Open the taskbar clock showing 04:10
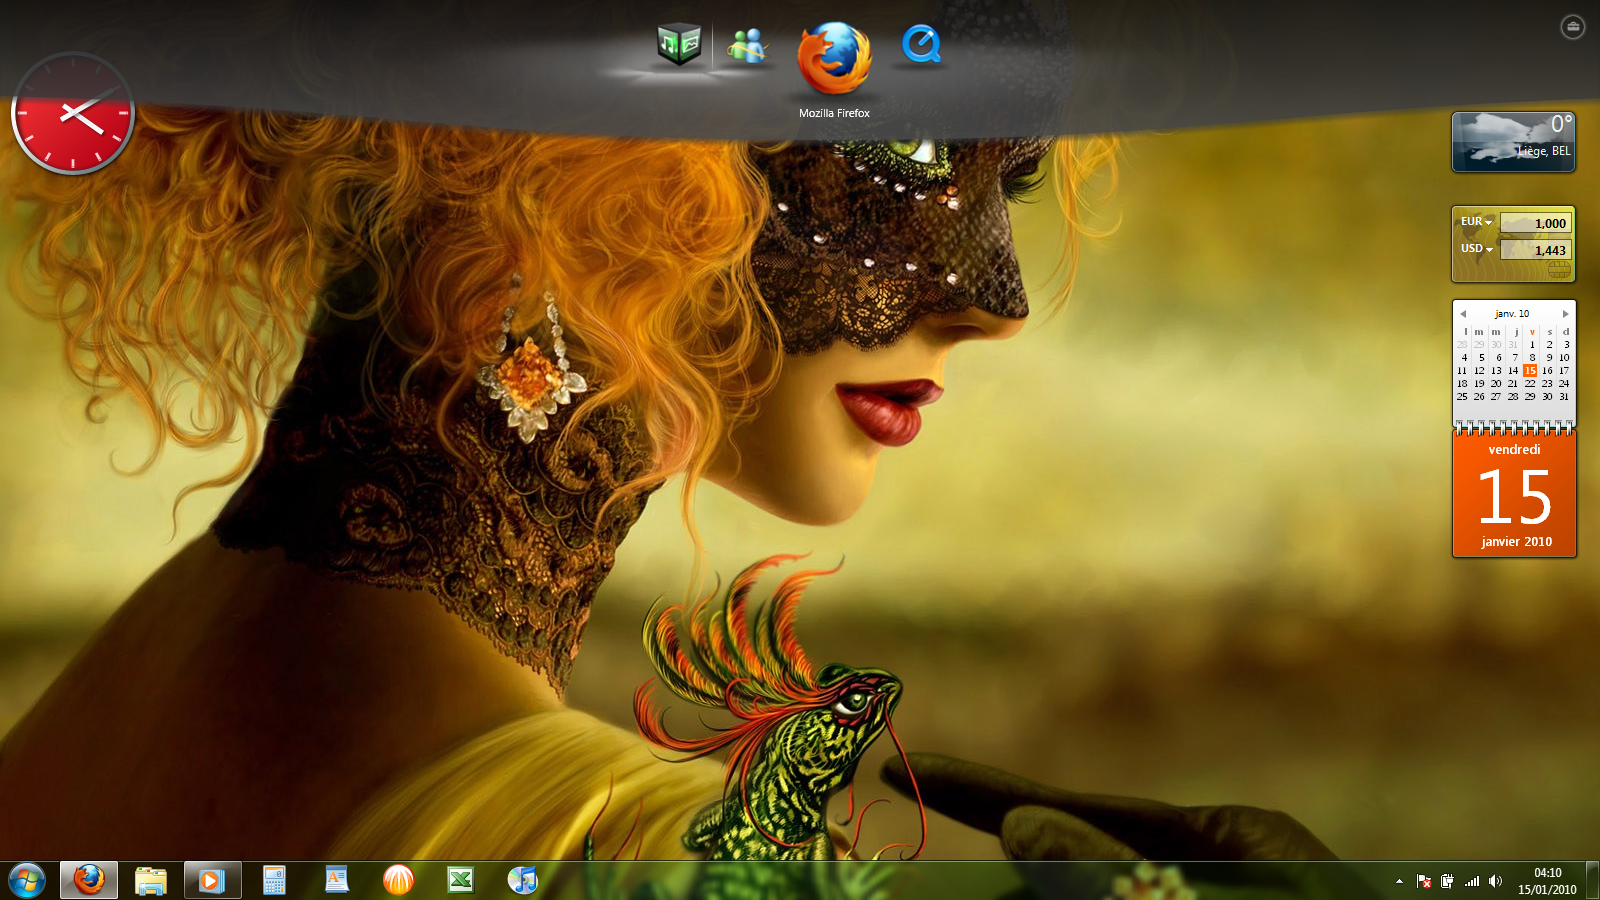This screenshot has width=1600, height=900. (x=1547, y=881)
